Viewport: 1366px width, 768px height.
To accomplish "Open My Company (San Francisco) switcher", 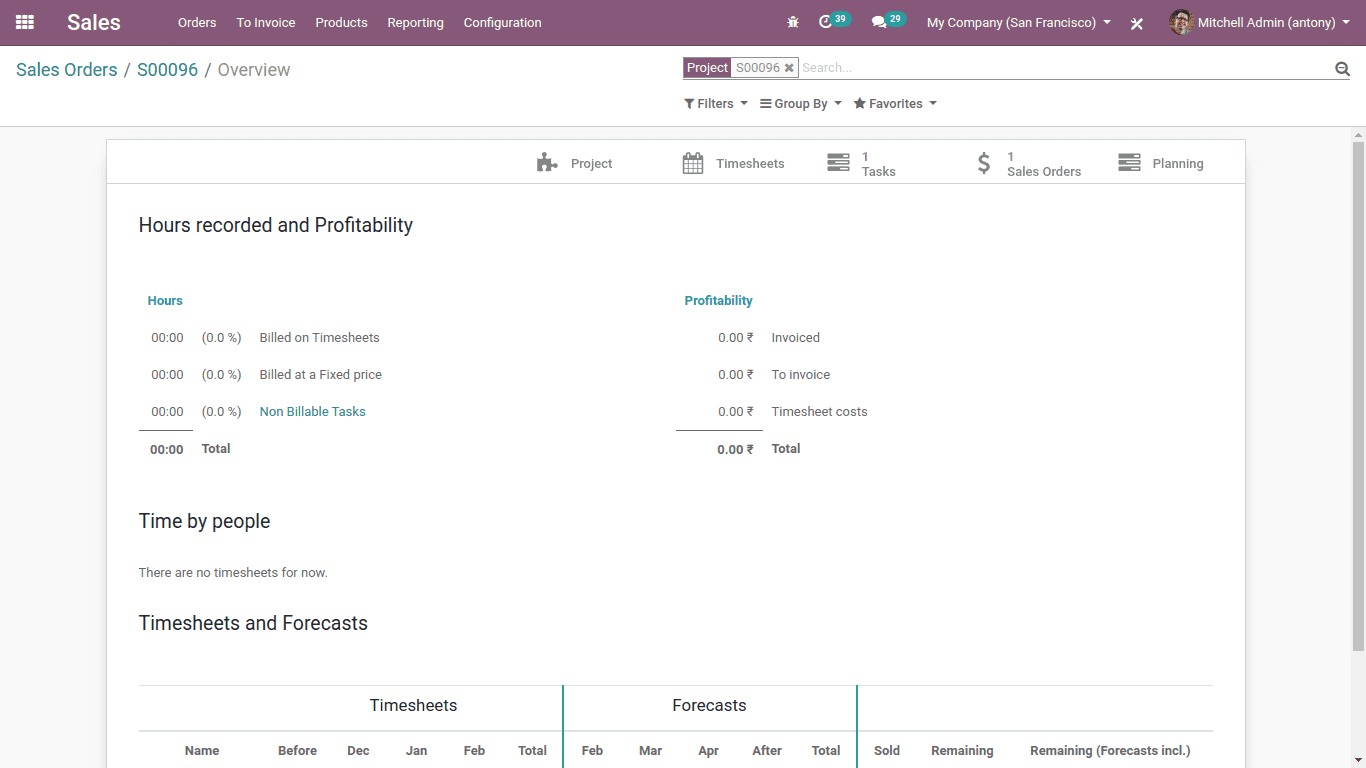I will tap(1018, 22).
